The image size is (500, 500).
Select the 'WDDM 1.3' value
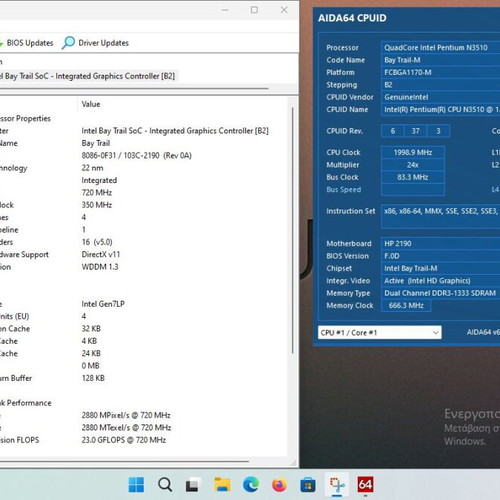pyautogui.click(x=100, y=267)
